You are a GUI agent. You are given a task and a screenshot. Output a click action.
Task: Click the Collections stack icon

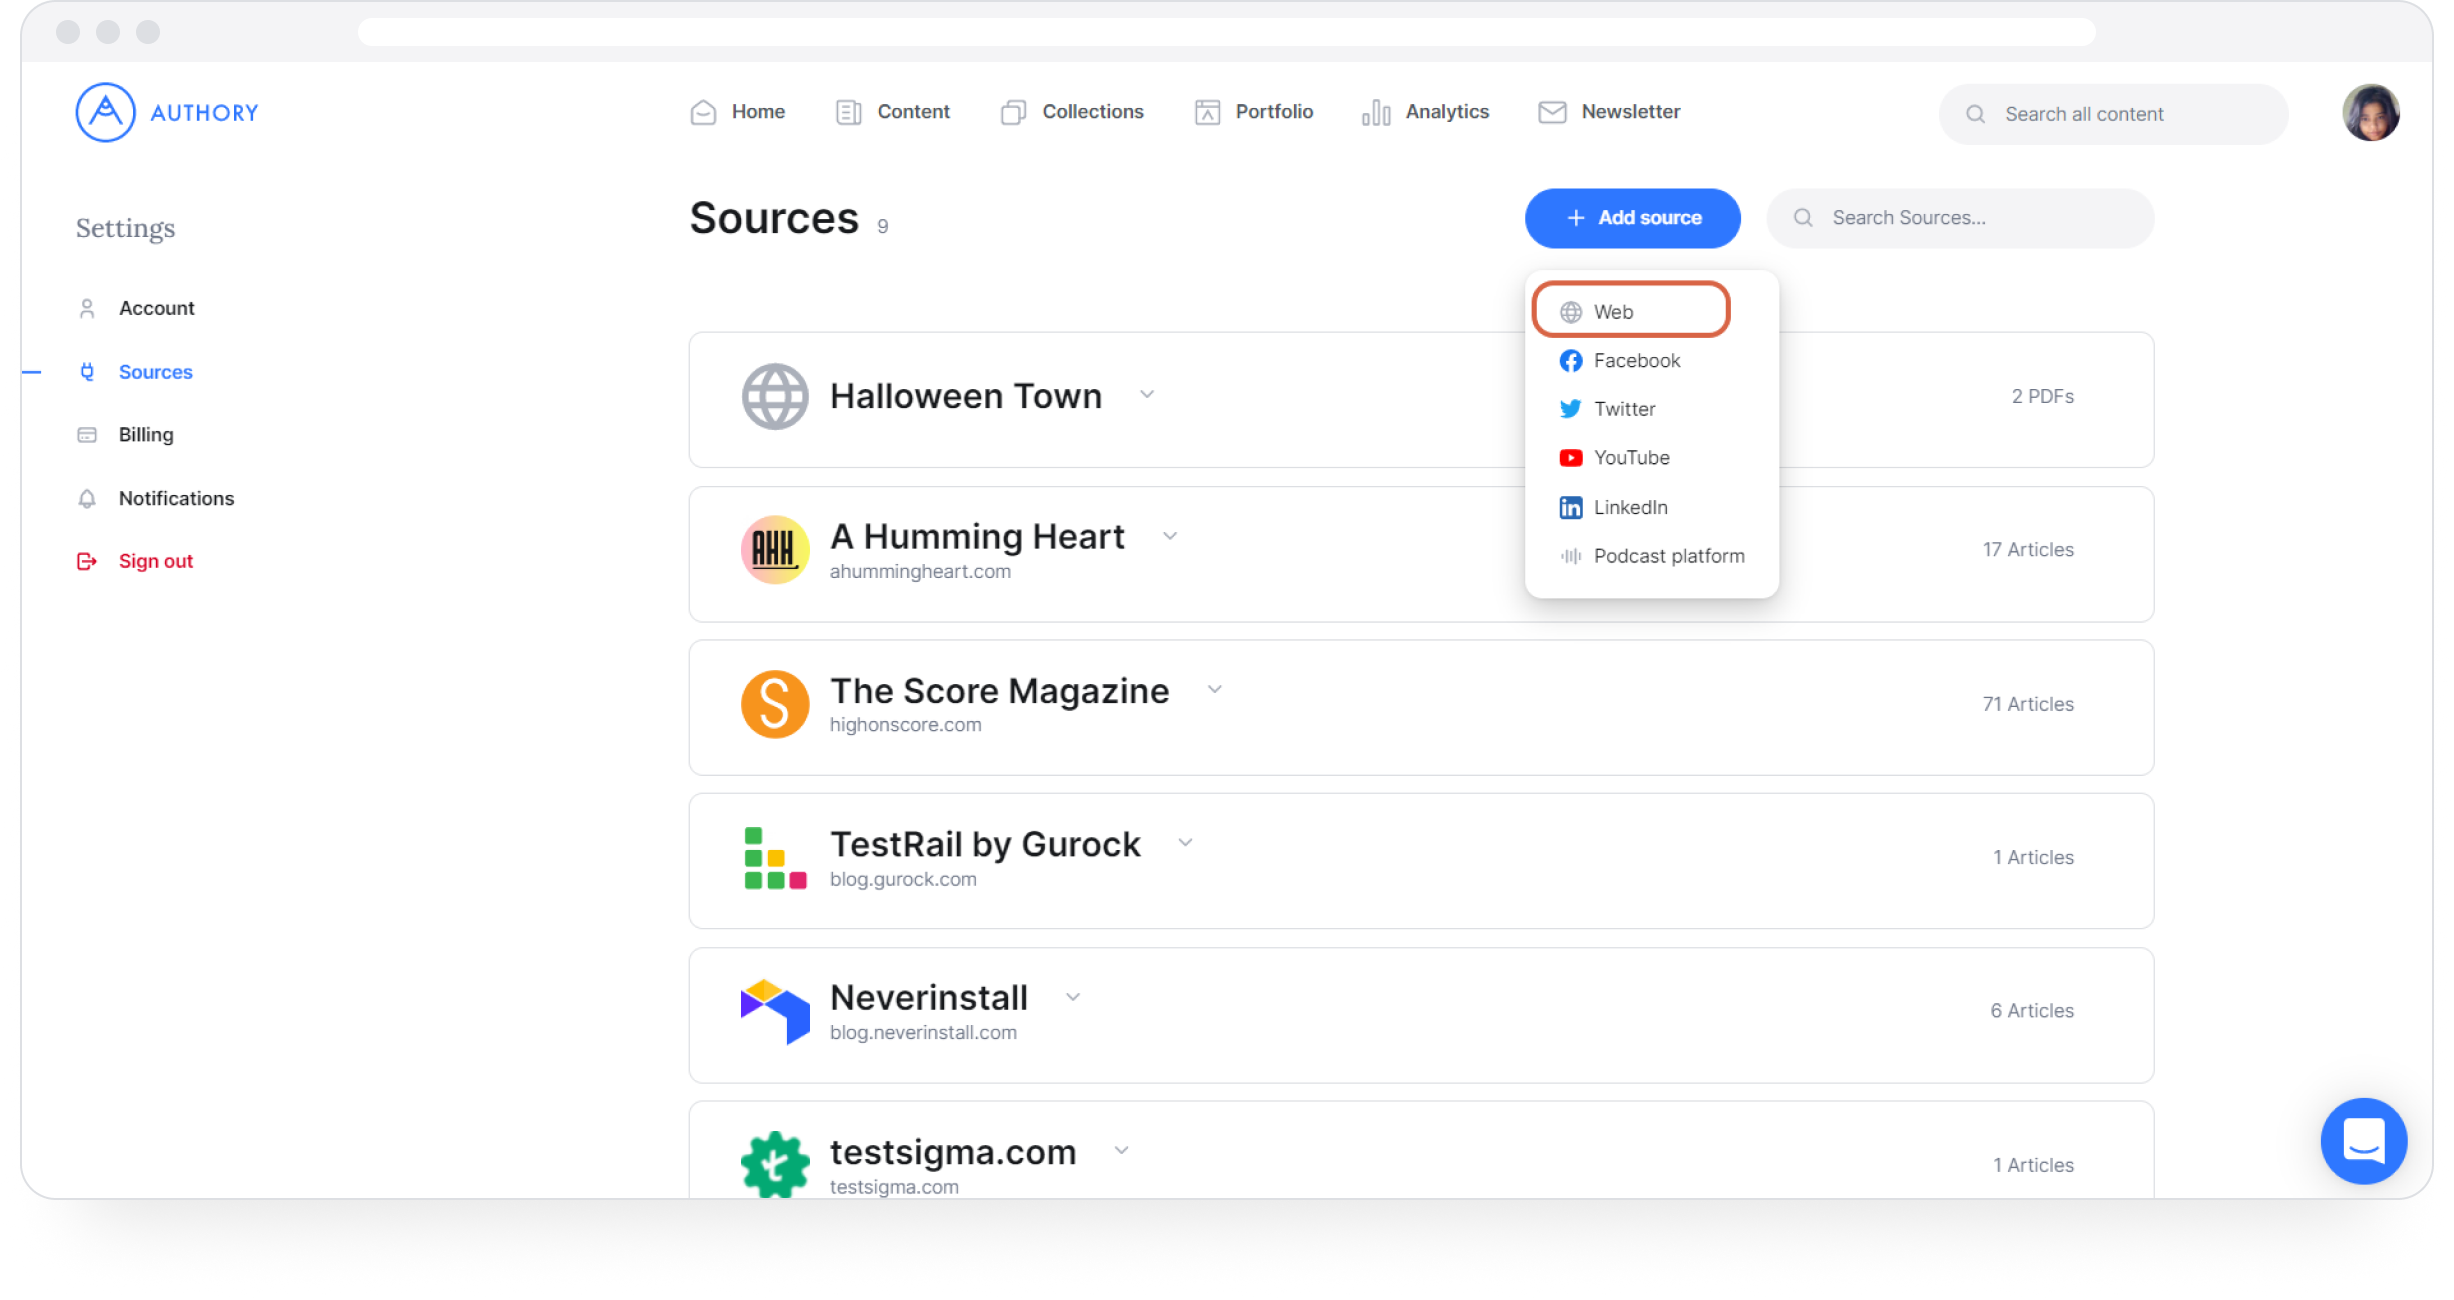point(1013,112)
